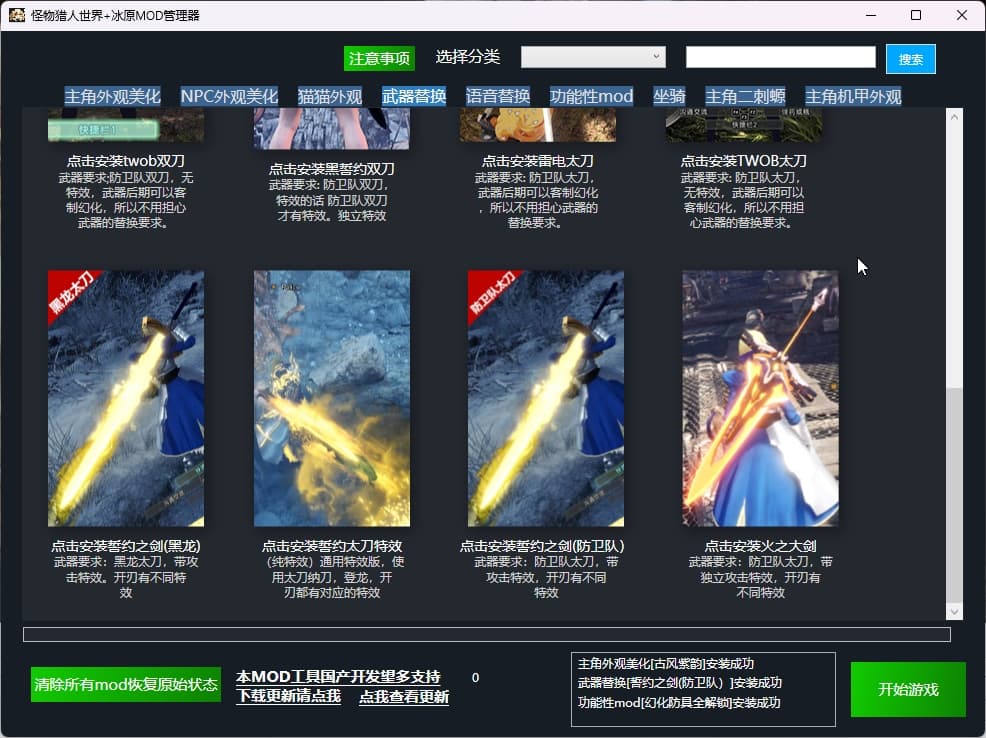Click 清除所有mod恢复原始状态 button
986x738 pixels.
126,685
